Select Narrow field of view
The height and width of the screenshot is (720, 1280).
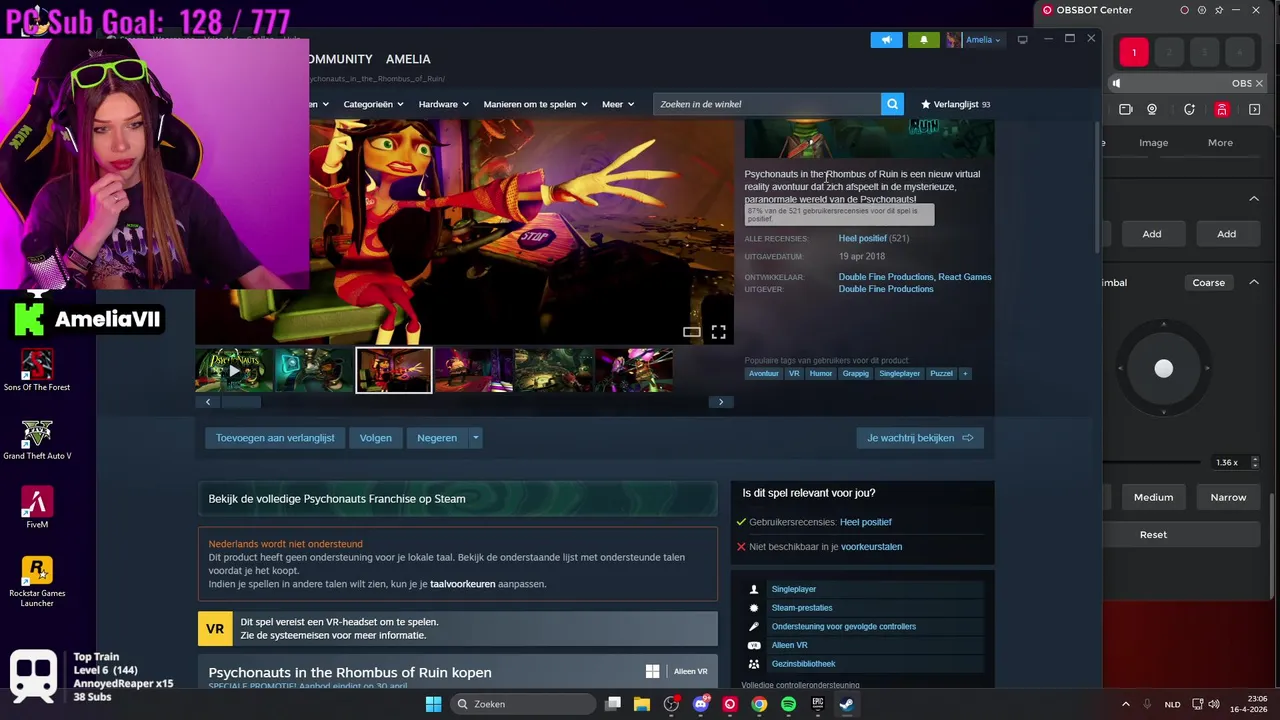1228,497
